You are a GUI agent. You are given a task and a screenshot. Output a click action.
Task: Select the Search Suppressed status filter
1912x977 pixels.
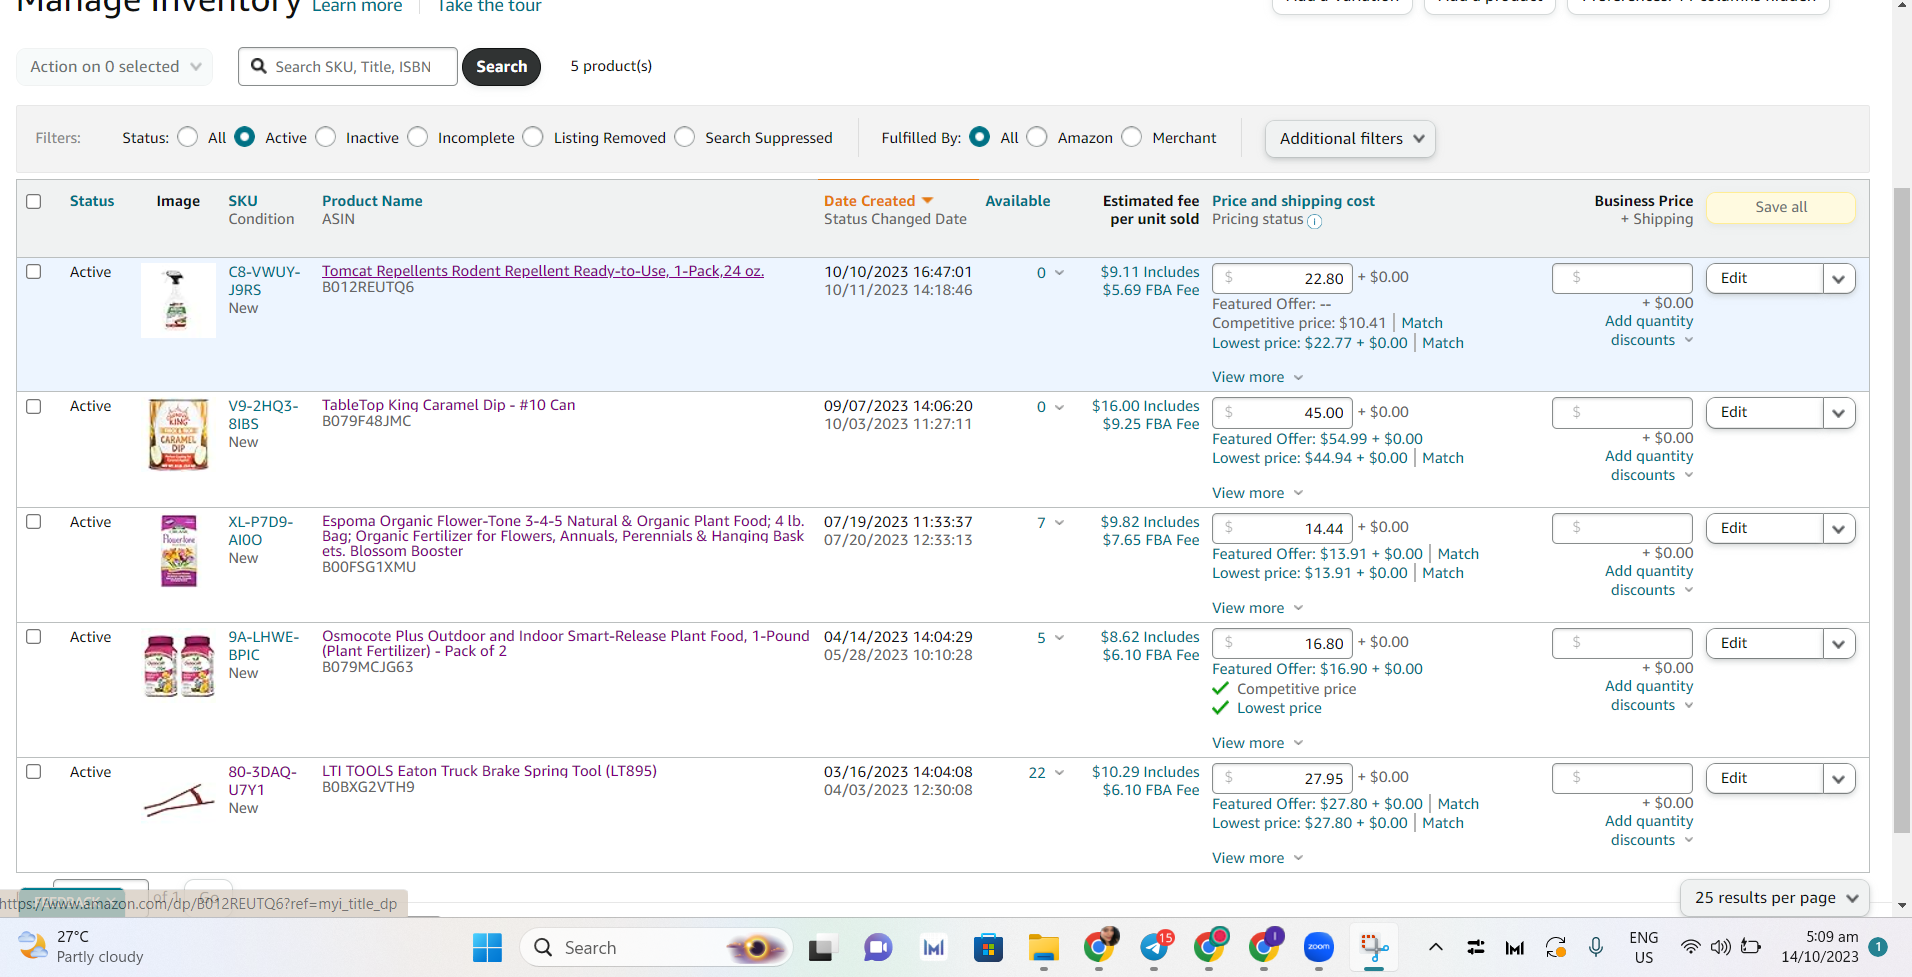[x=685, y=137]
